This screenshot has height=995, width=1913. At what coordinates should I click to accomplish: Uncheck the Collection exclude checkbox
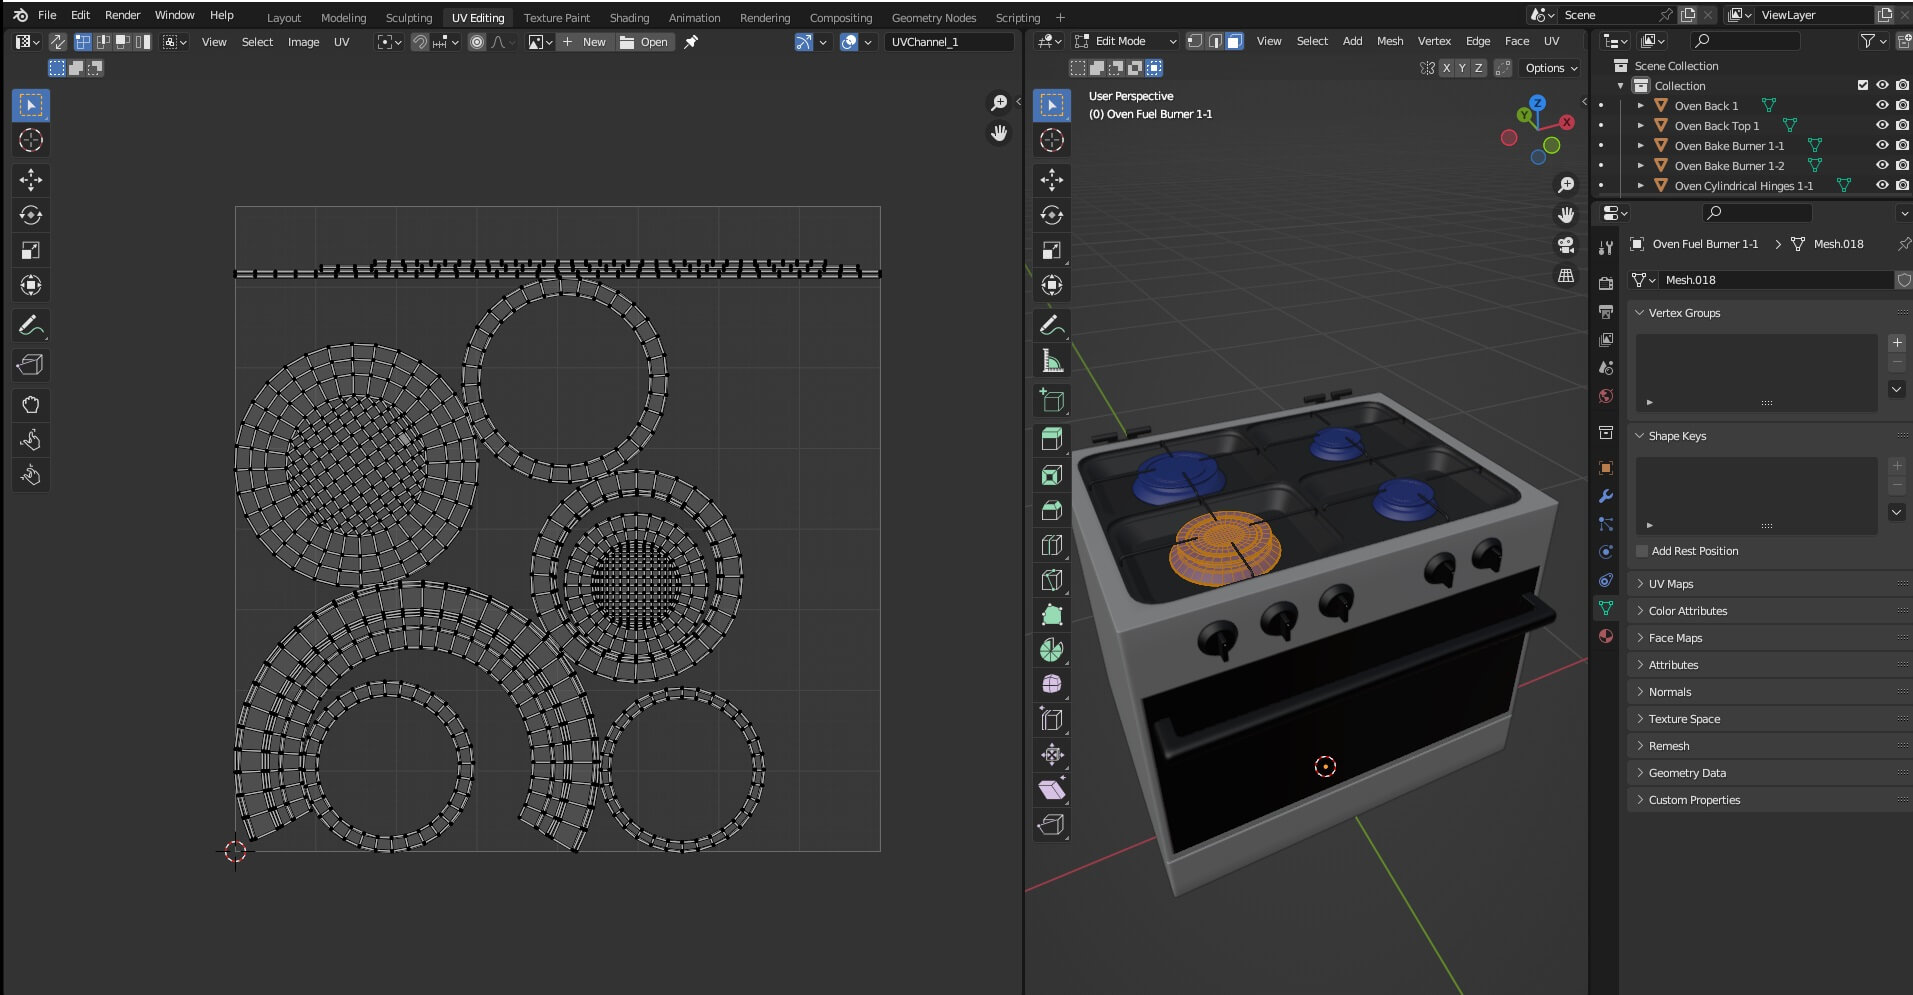coord(1862,85)
